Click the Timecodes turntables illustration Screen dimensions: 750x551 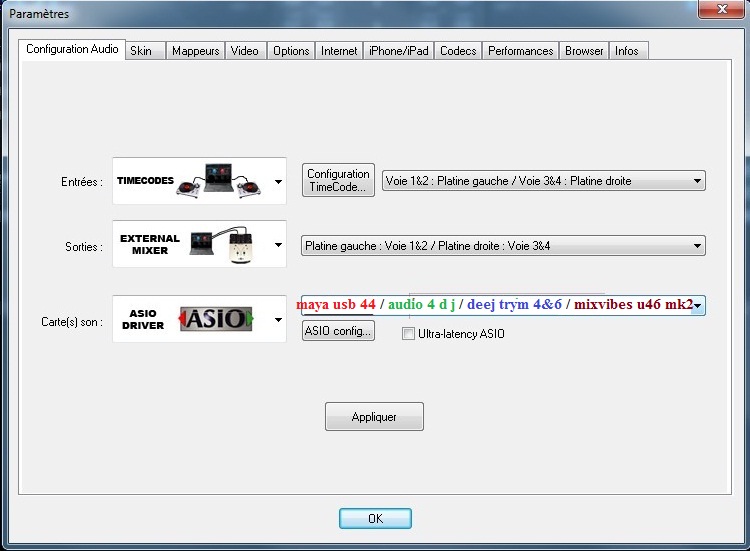coord(219,181)
